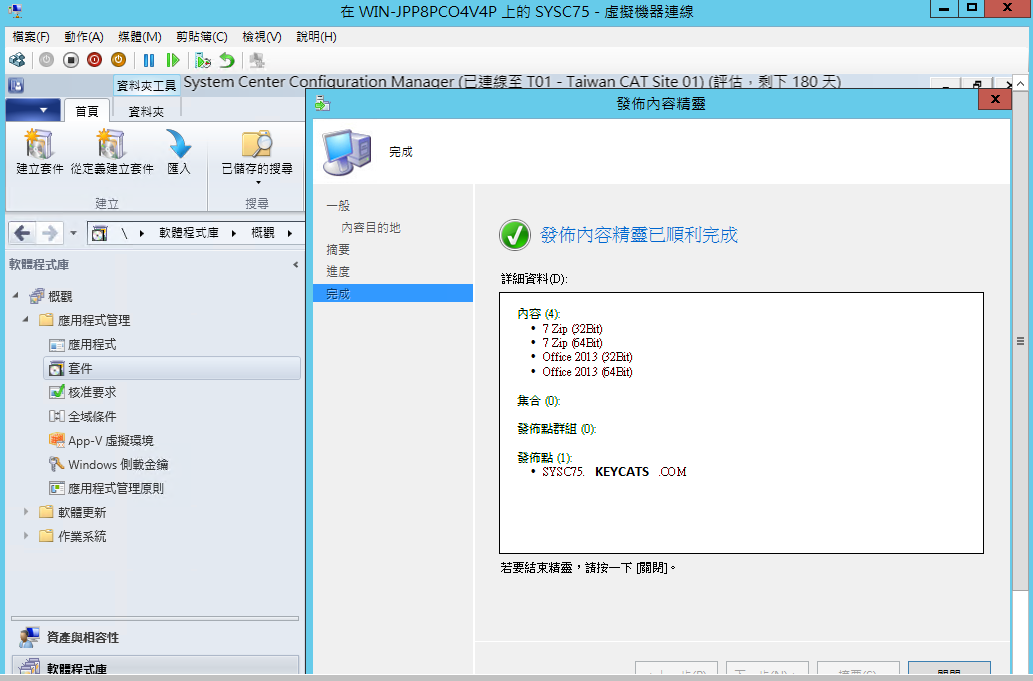Collapse the 應用程式管理 folder node

(26, 319)
